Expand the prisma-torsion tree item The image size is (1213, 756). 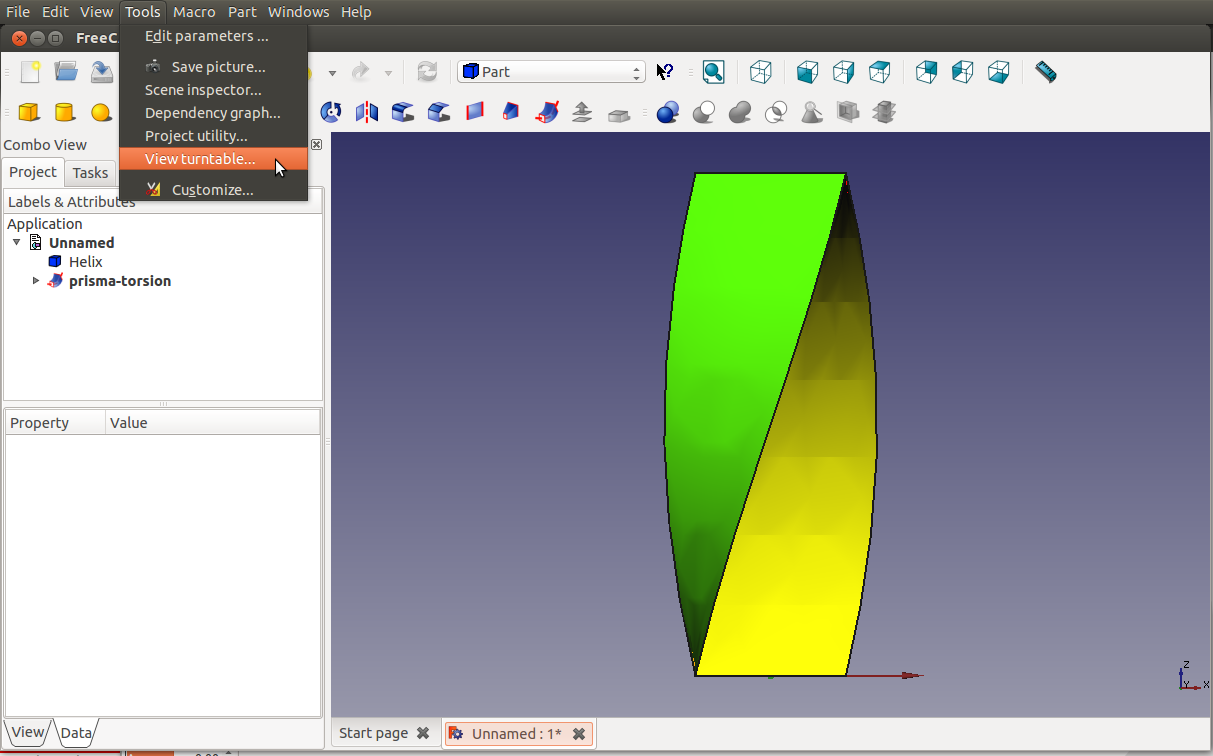coord(37,281)
